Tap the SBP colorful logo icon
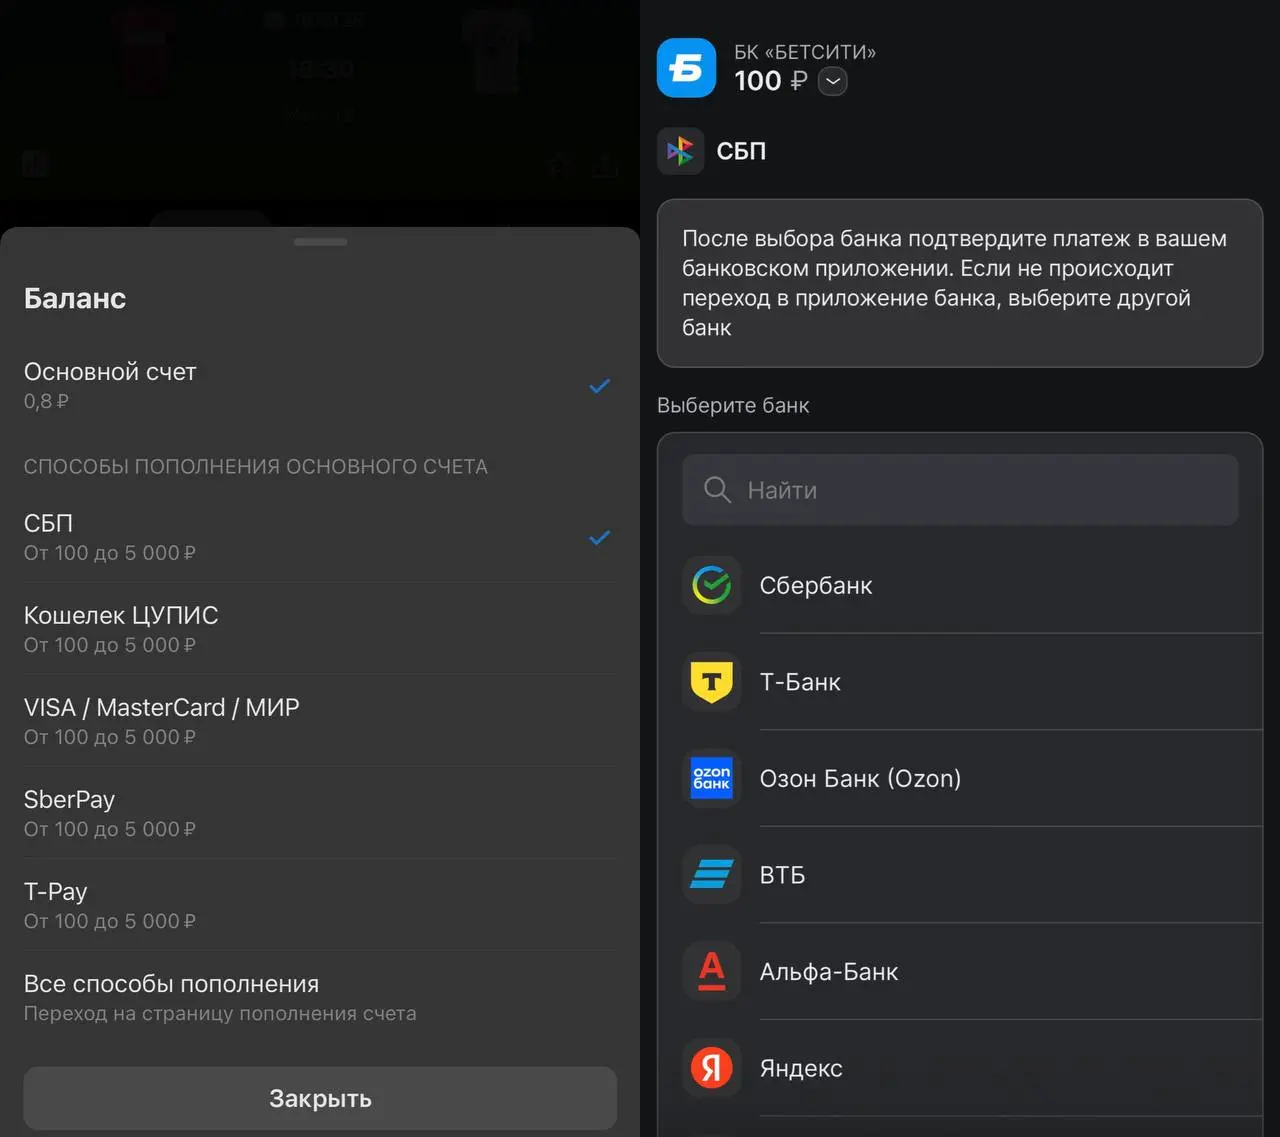 pos(680,151)
